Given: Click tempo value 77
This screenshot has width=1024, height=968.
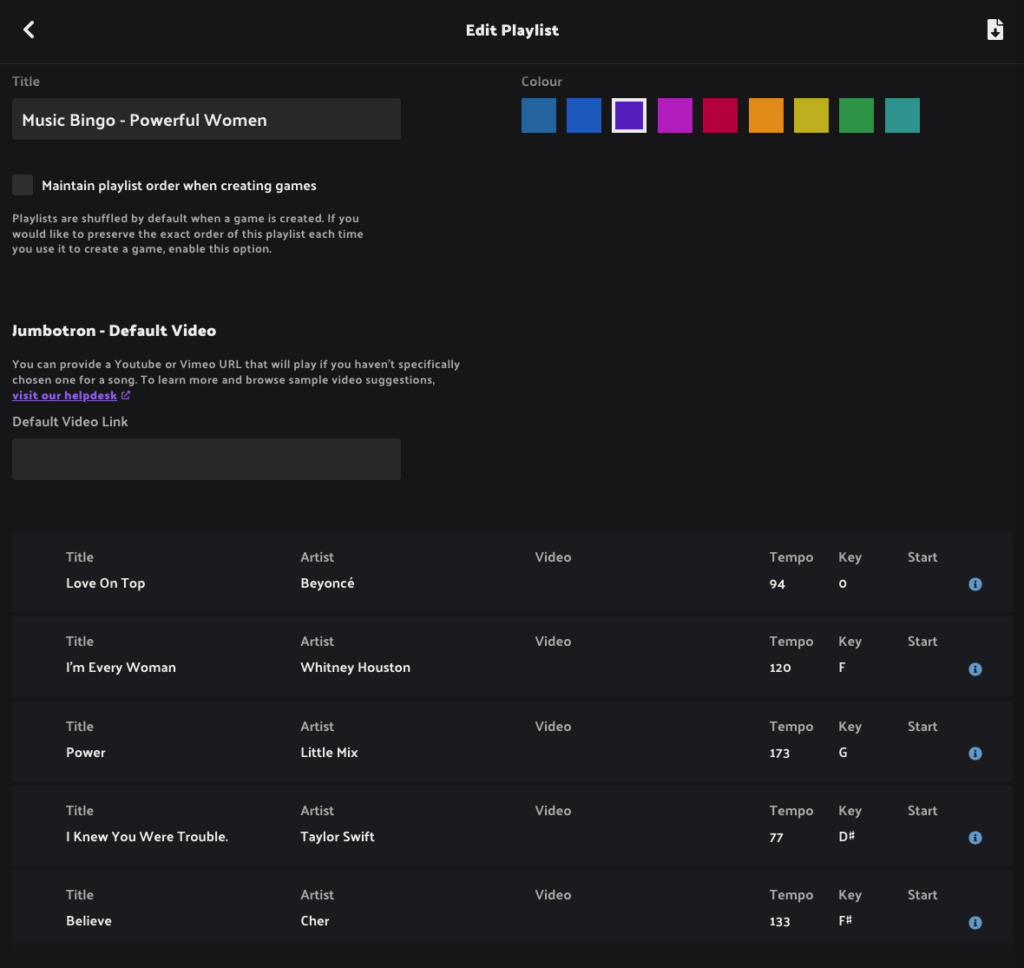Looking at the screenshot, I should click(776, 837).
